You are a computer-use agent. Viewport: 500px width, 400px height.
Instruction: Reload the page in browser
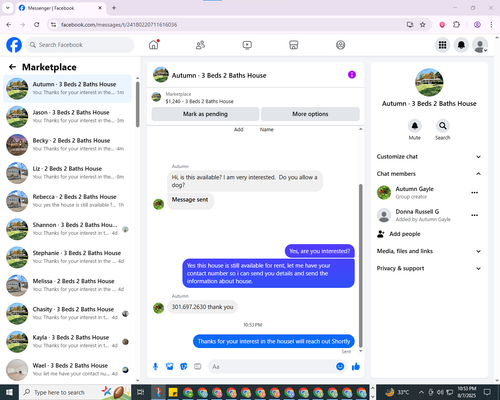[37, 24]
